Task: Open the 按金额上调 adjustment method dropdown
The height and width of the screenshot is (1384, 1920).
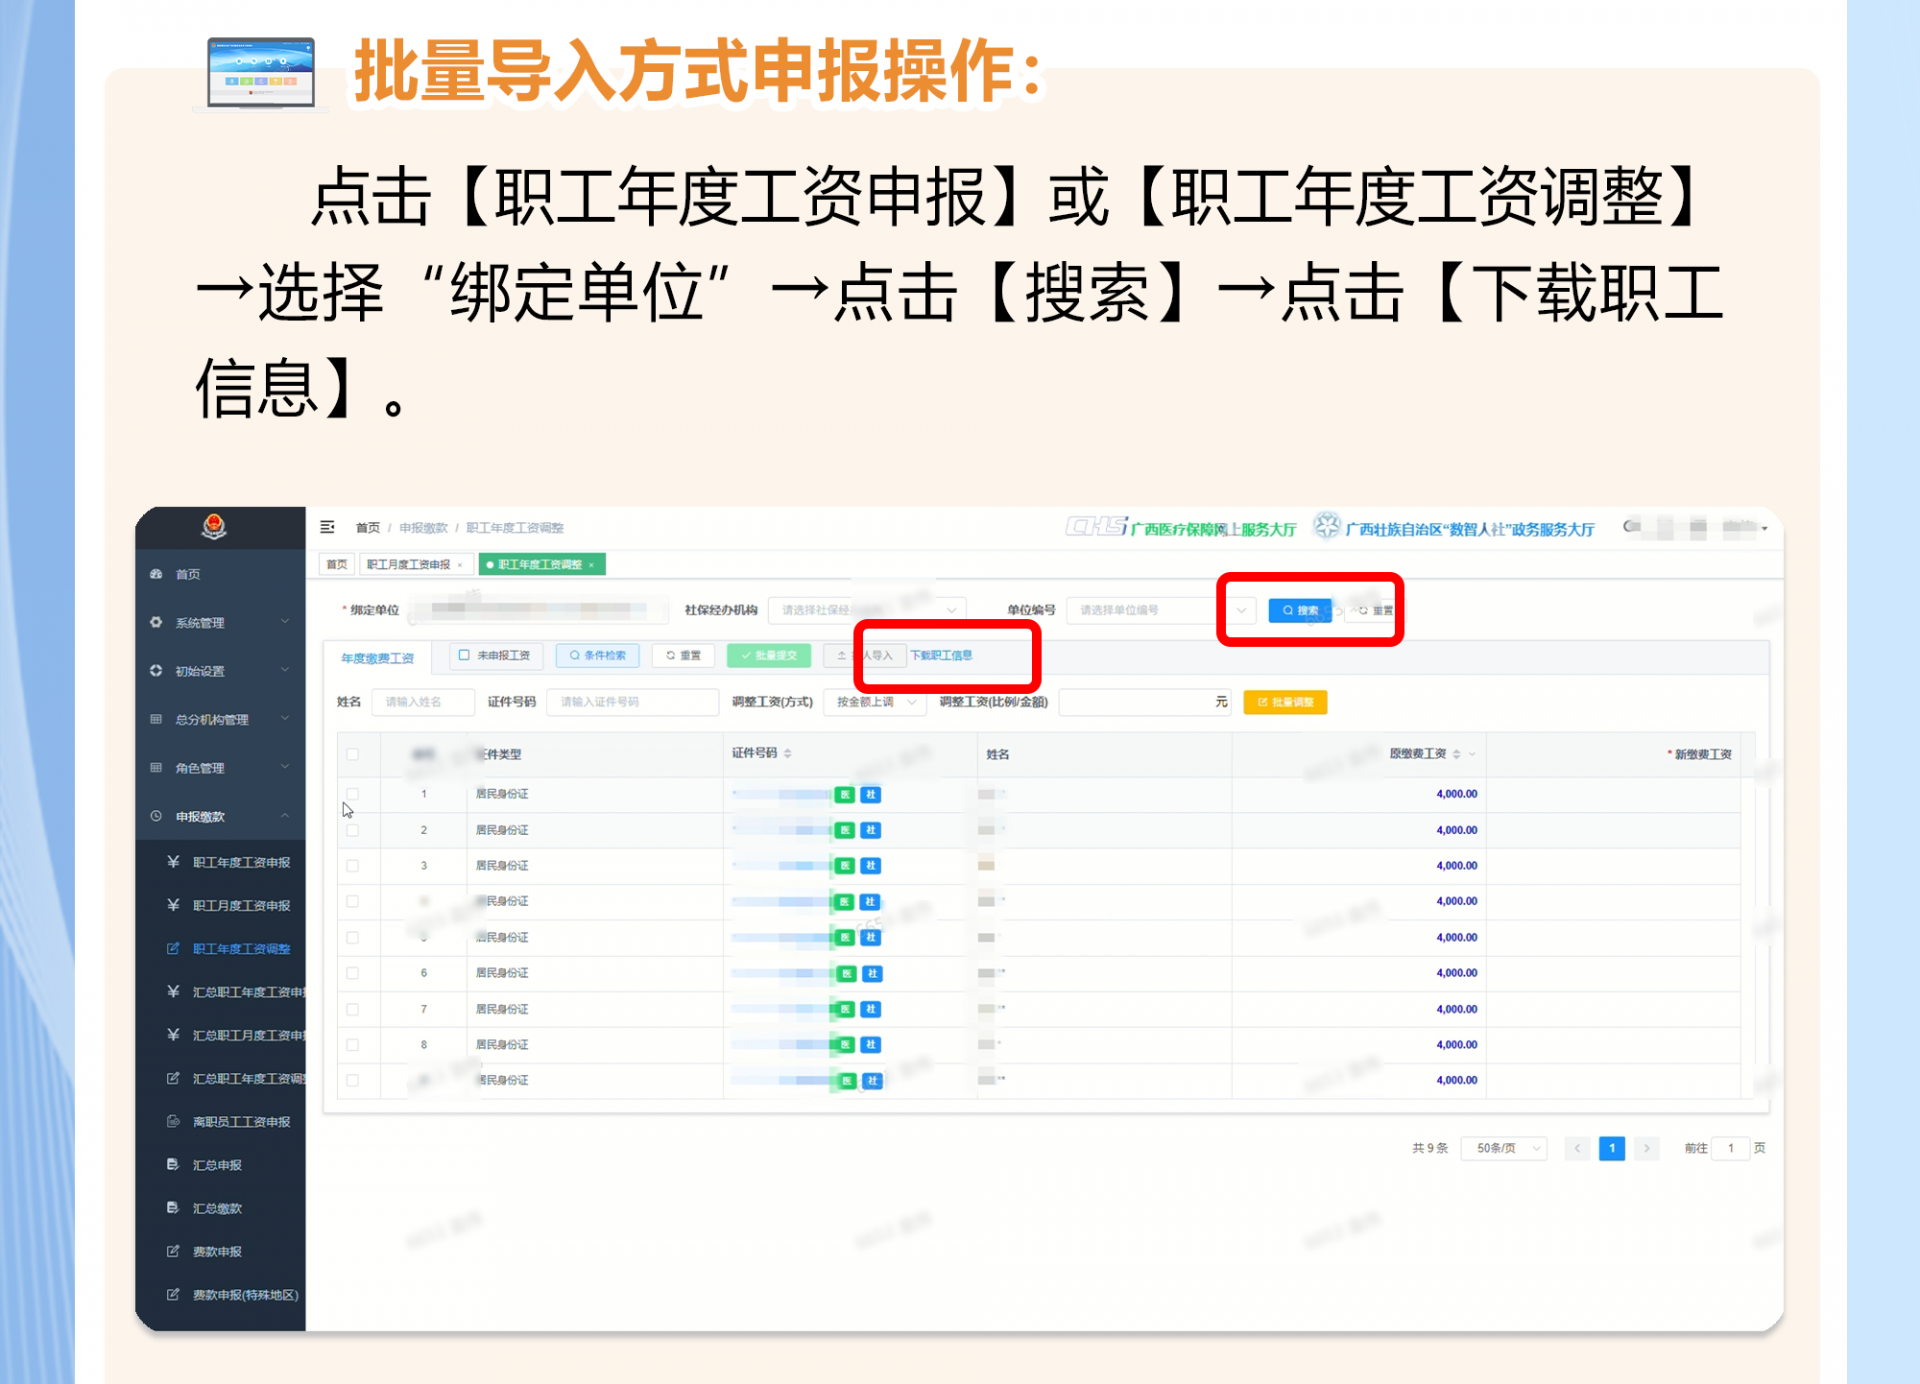Action: click(874, 702)
